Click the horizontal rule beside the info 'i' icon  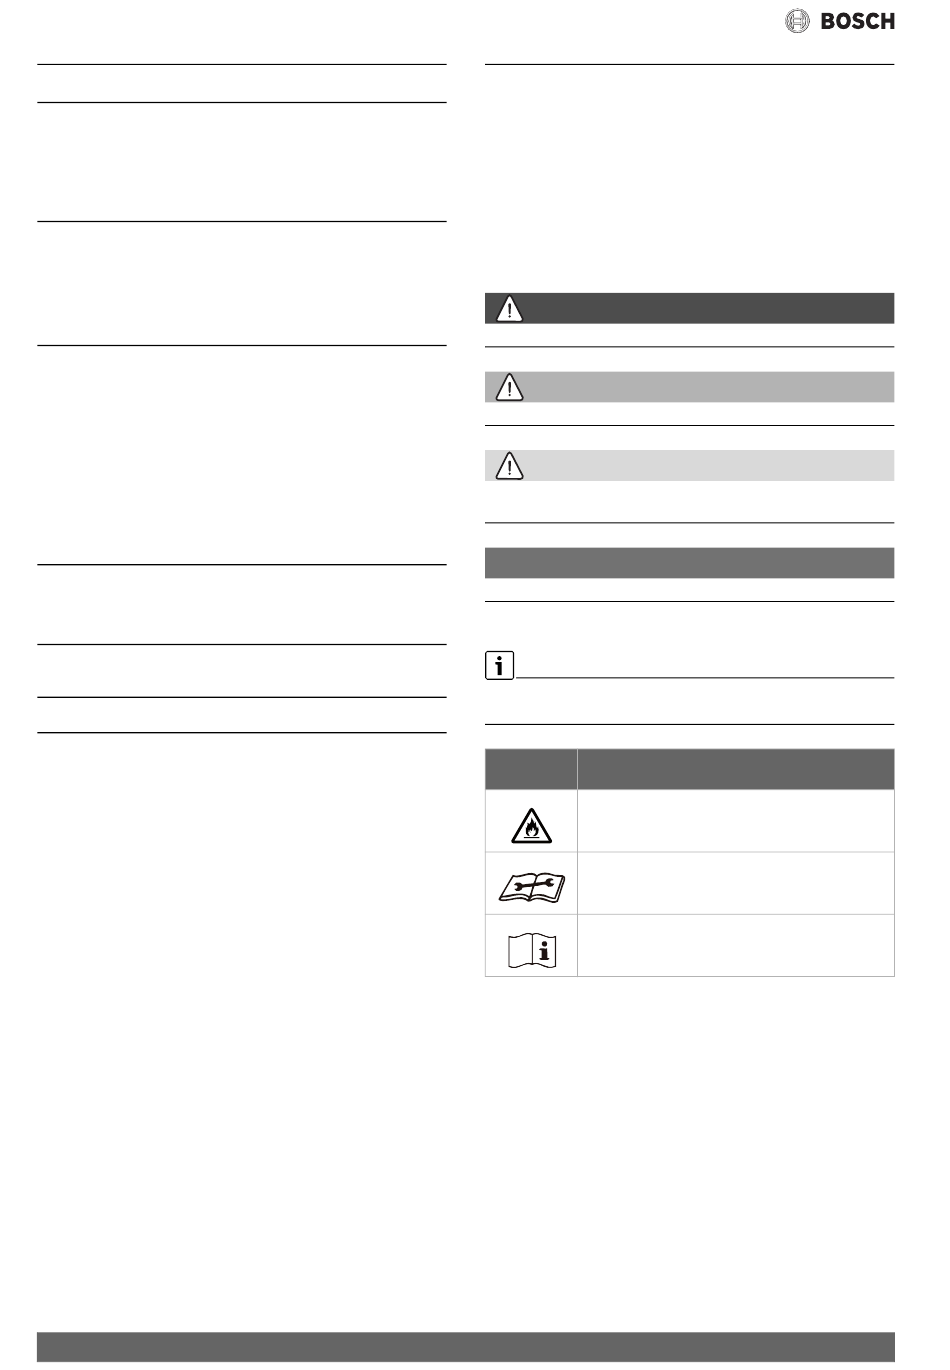(704, 677)
